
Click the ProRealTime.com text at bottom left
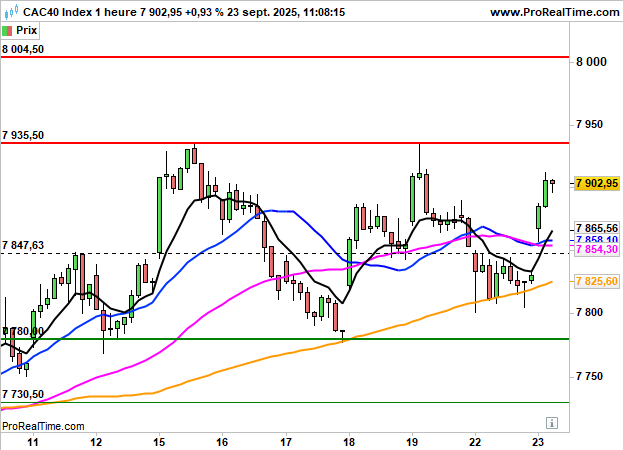coord(43,427)
